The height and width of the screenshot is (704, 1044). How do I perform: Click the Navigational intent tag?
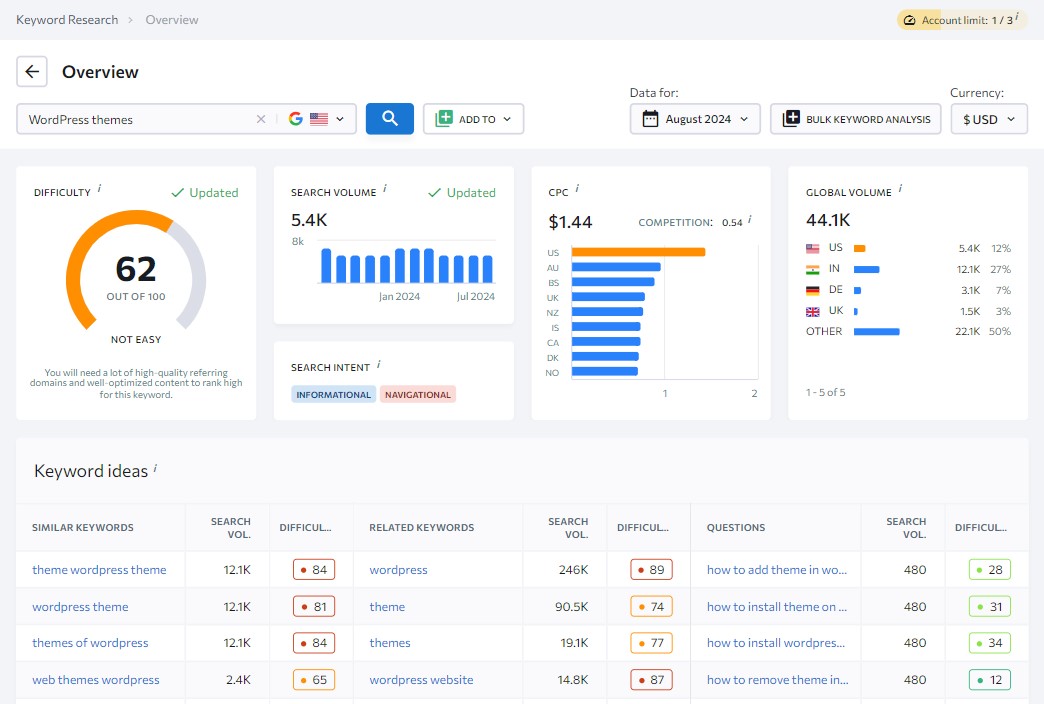tap(417, 394)
